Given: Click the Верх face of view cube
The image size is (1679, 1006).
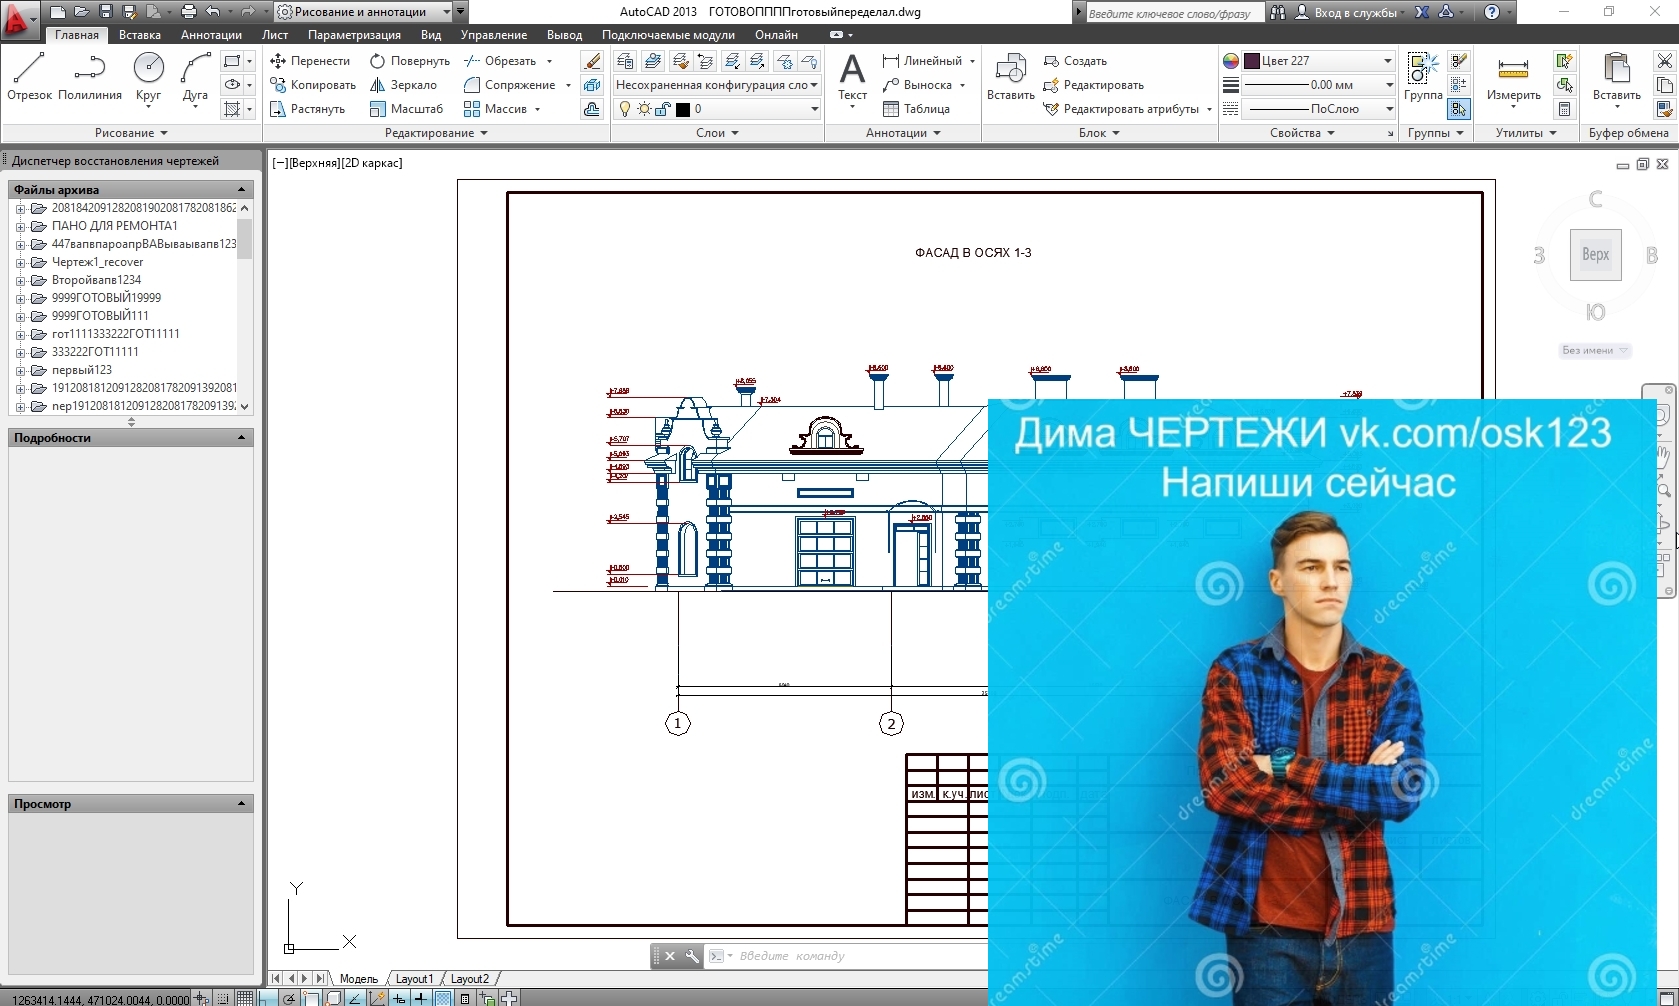Looking at the screenshot, I should coord(1595,254).
